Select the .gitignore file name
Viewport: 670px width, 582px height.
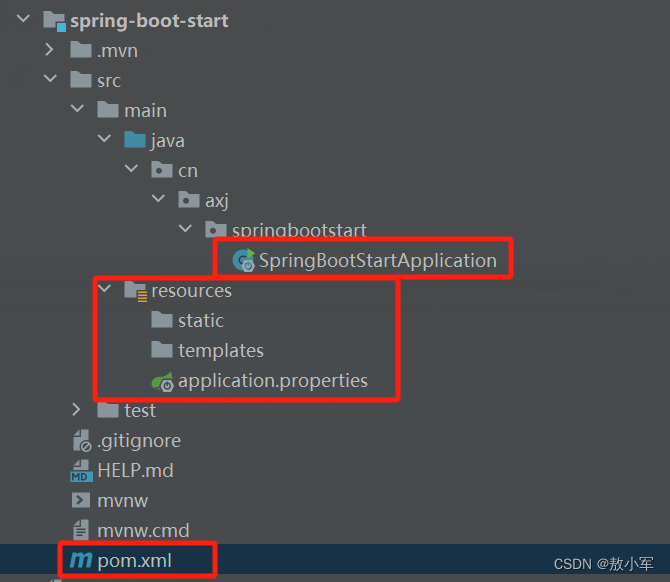tap(139, 441)
